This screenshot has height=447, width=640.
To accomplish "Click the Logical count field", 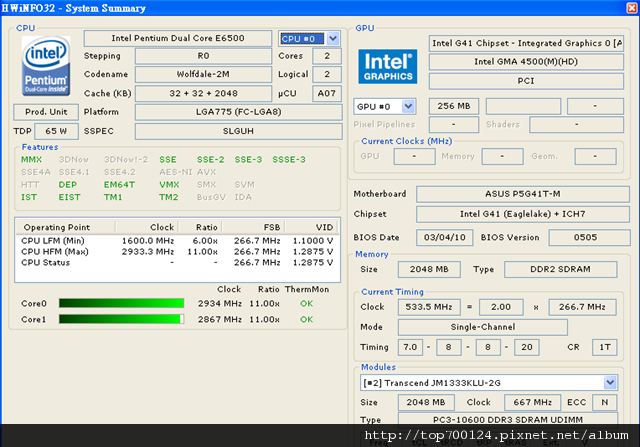I will tap(327, 74).
